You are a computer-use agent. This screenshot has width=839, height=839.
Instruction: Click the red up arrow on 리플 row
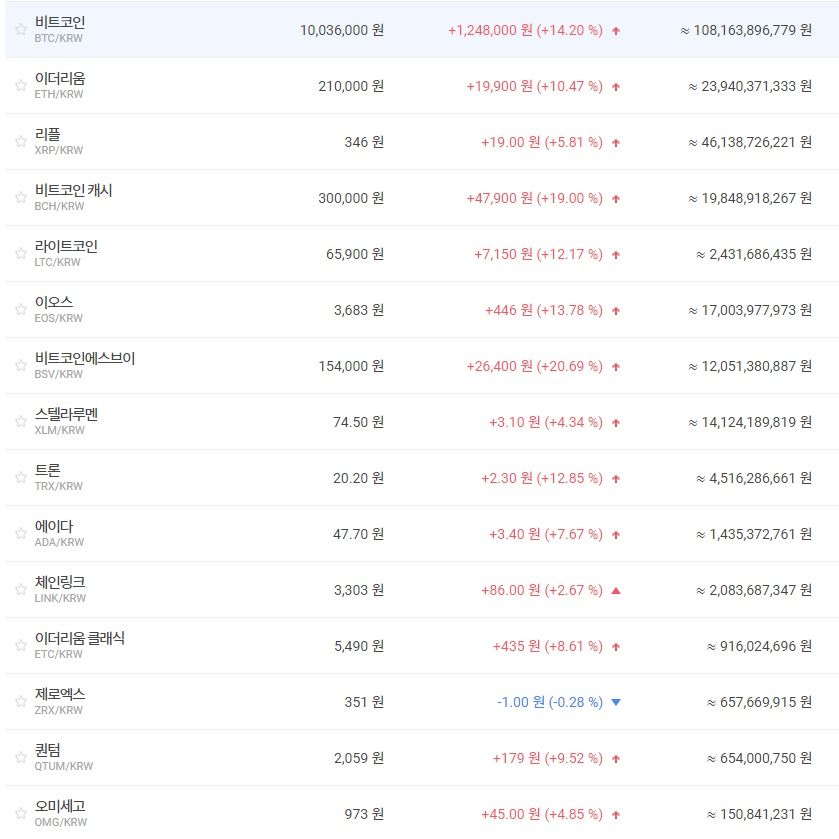[616, 143]
